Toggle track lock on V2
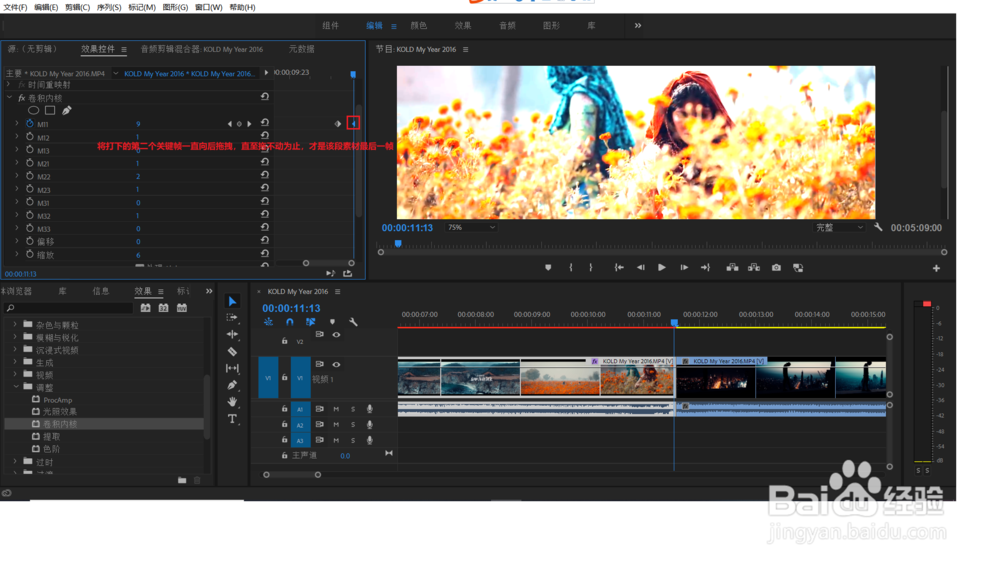 (284, 341)
